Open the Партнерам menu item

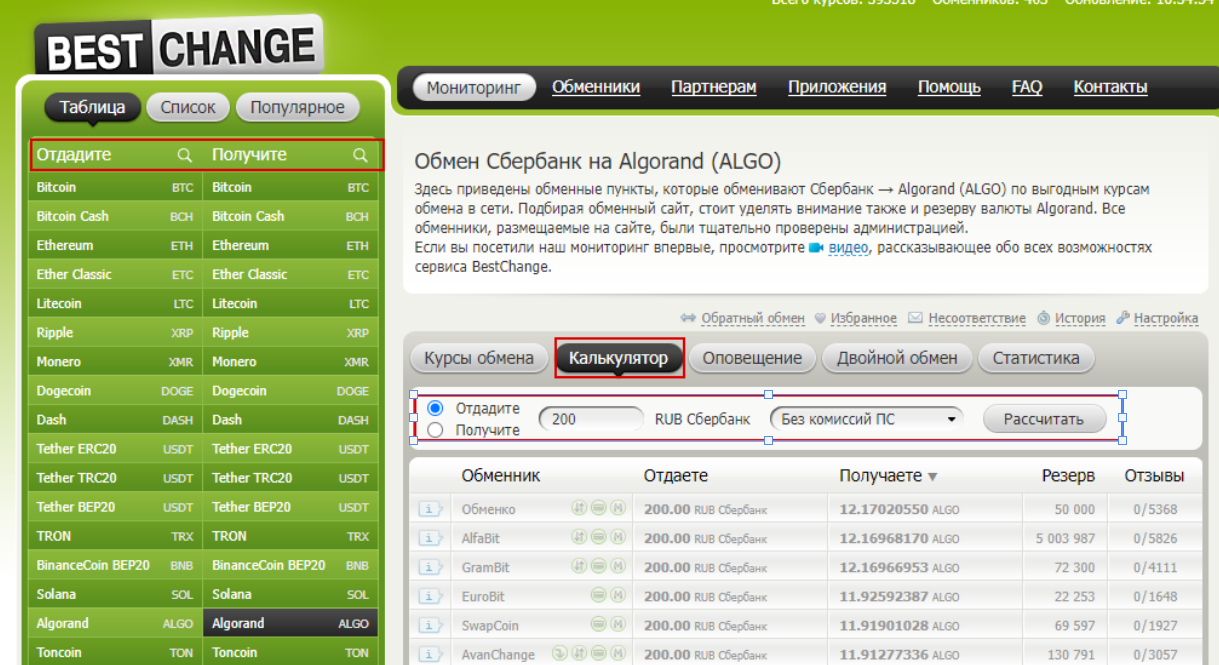tap(714, 87)
